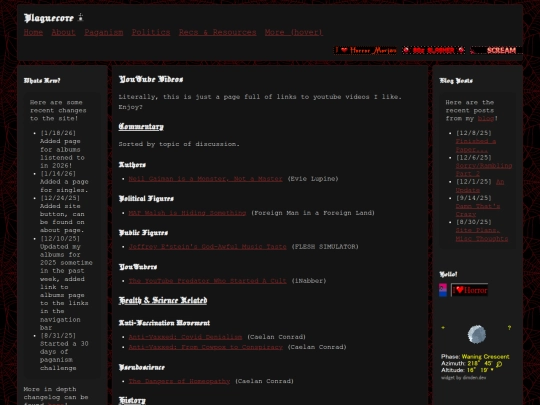This screenshot has height=405, width=540.
Task: Click the magnifier icon next to Azimuth
Action: coord(499,364)
